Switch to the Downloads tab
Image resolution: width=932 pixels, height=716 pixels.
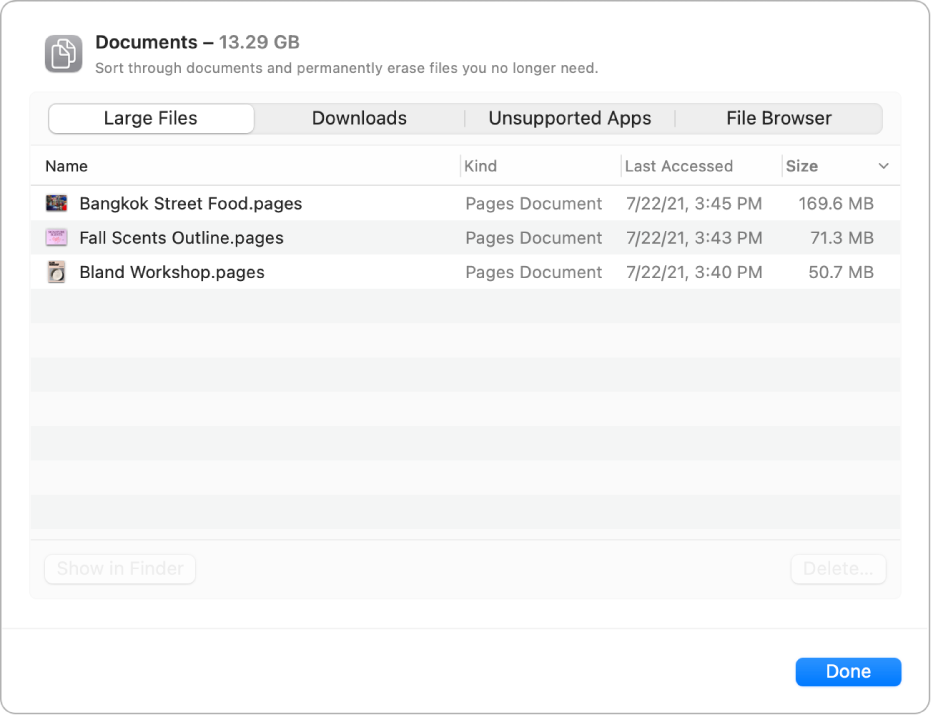click(359, 118)
